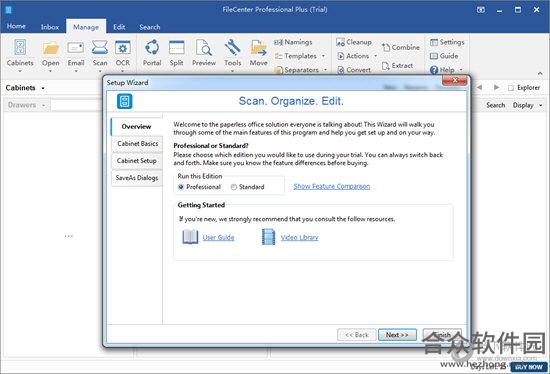The width and height of the screenshot is (550, 374).
Task: Select the Cabinet Basics wizard tab
Action: tap(137, 144)
